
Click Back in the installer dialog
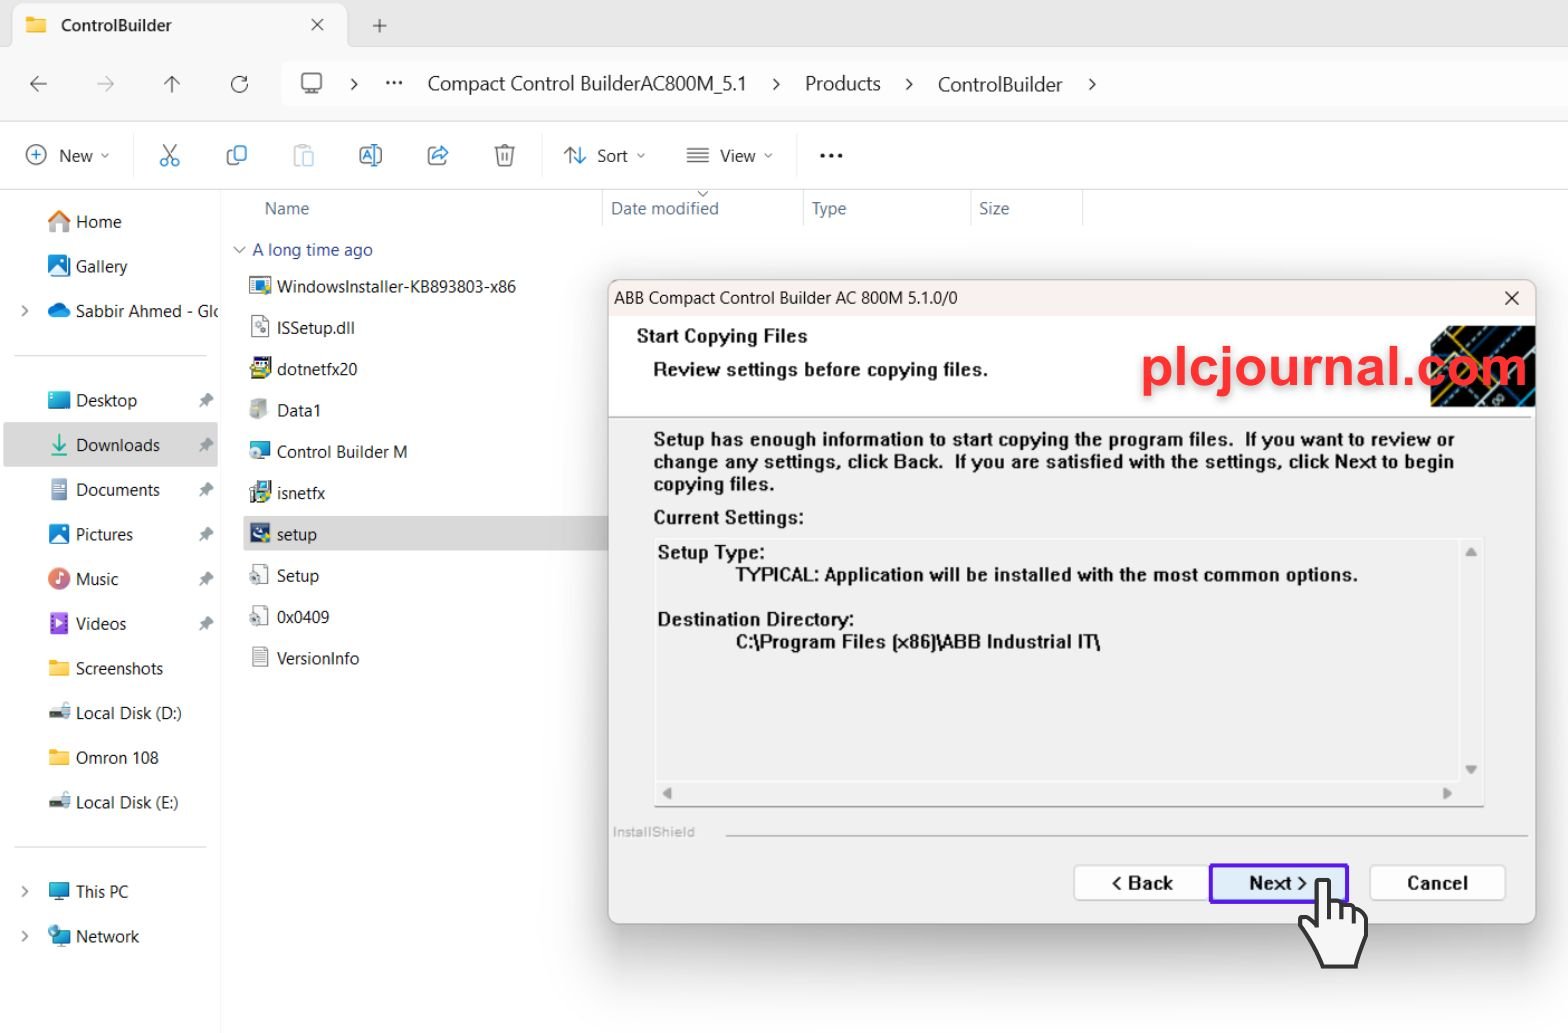pyautogui.click(x=1142, y=883)
